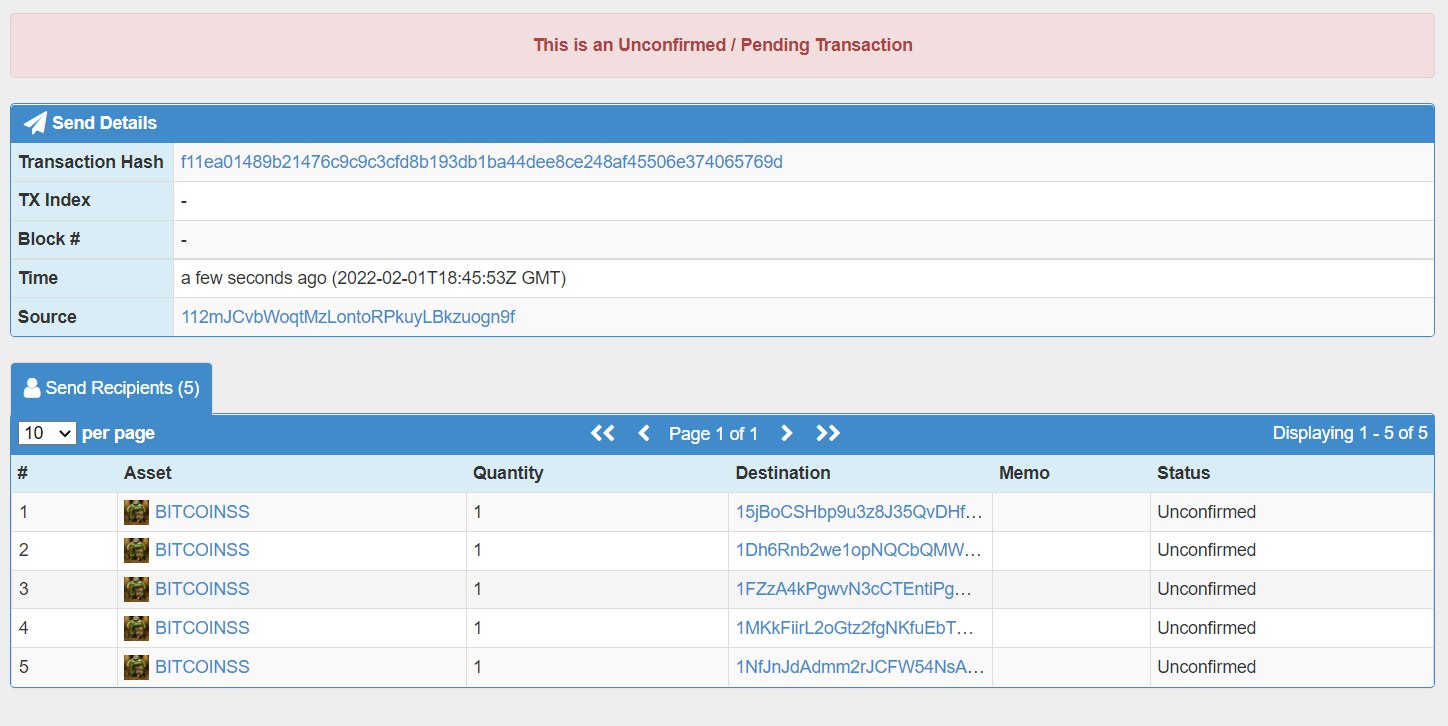This screenshot has width=1448, height=726.
Task: Click the Quantity column header
Action: coord(508,473)
